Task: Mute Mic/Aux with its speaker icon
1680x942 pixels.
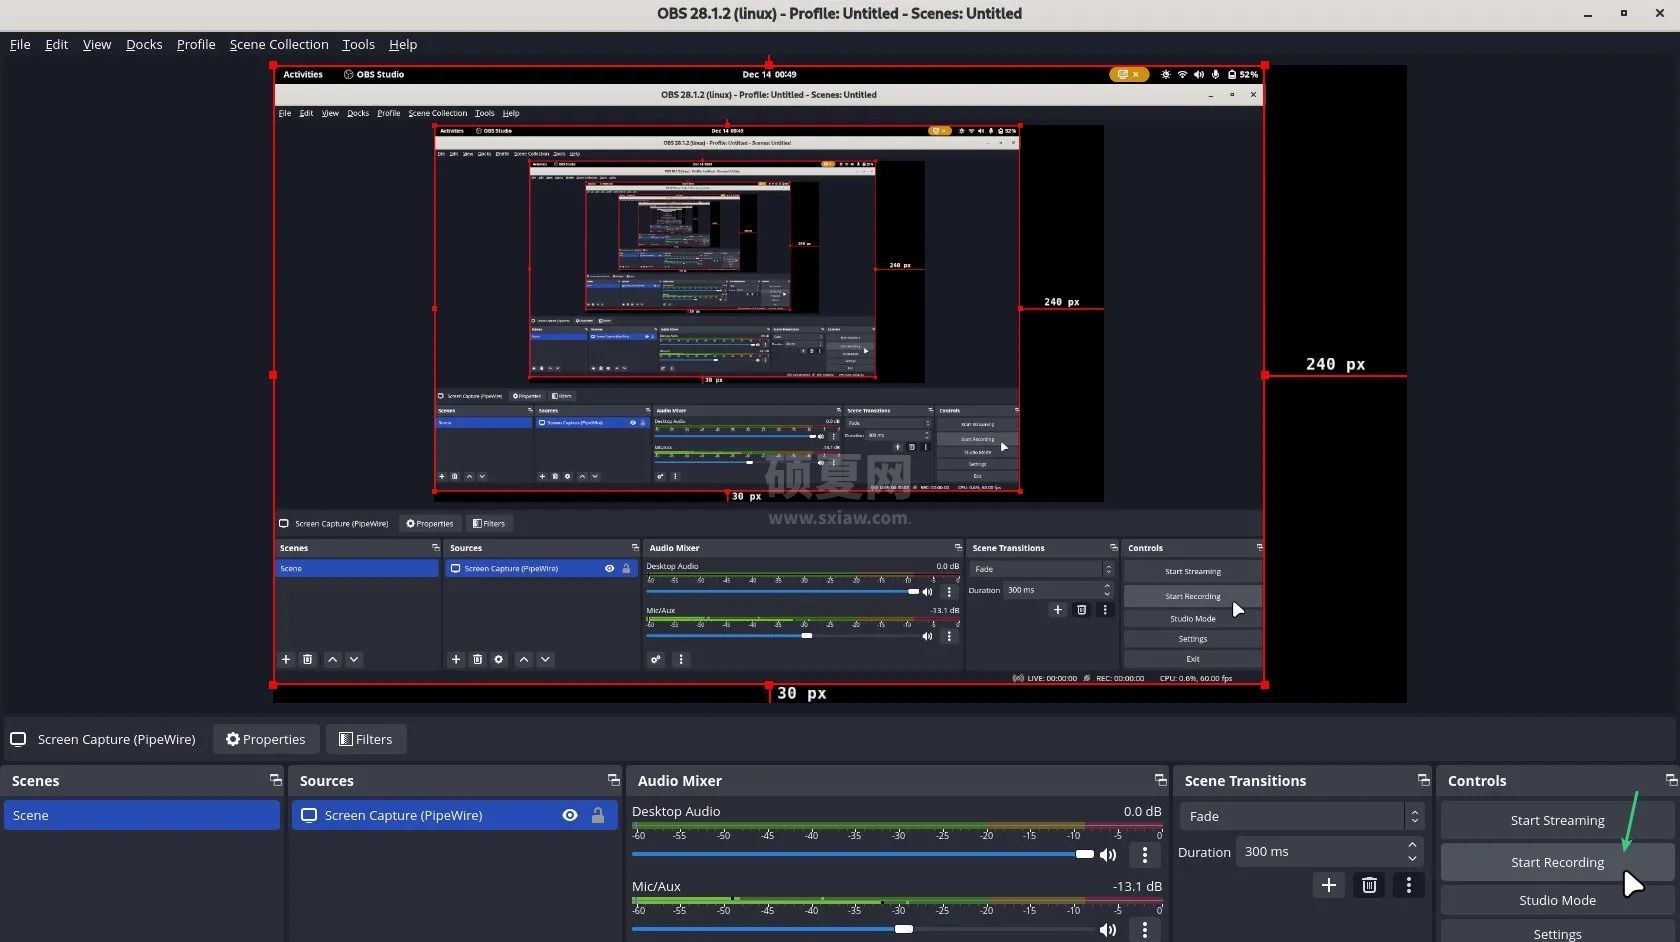Action: click(x=1108, y=930)
